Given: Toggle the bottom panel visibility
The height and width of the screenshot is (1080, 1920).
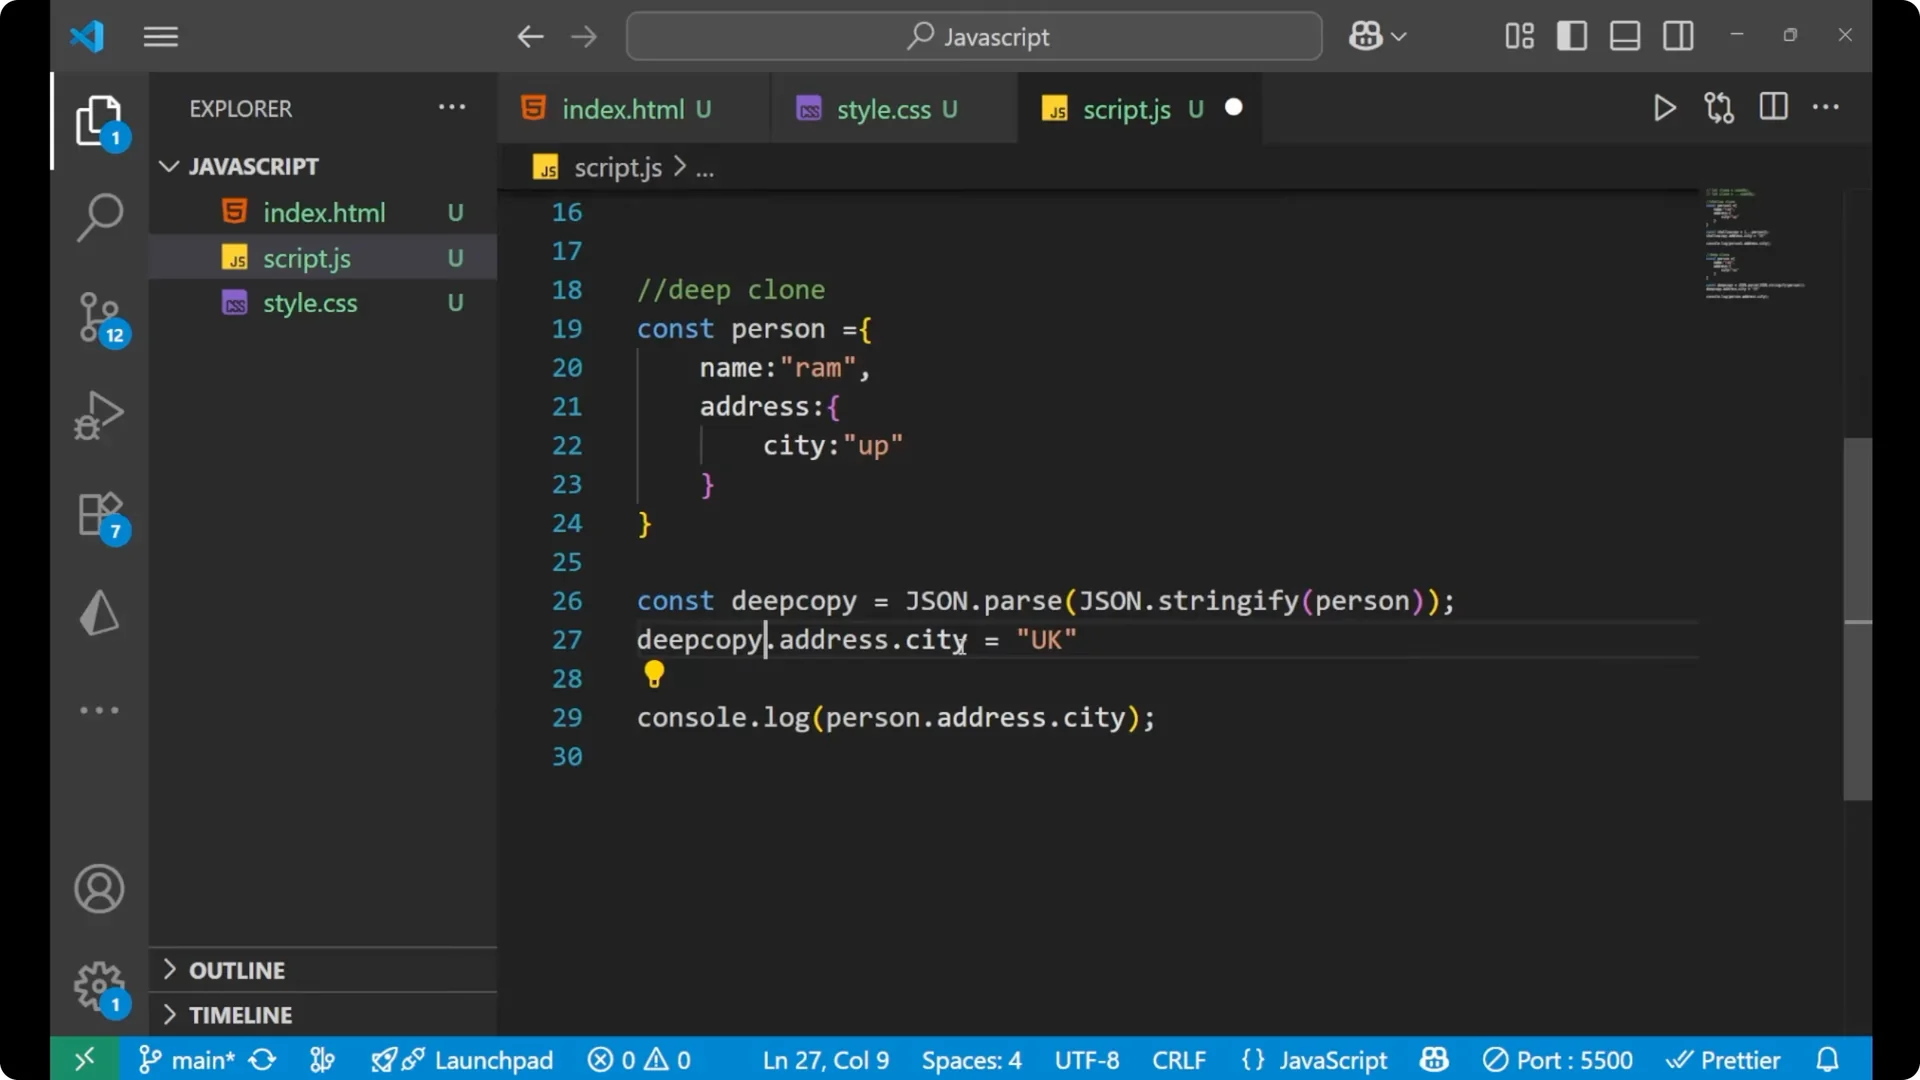Looking at the screenshot, I should 1624,35.
